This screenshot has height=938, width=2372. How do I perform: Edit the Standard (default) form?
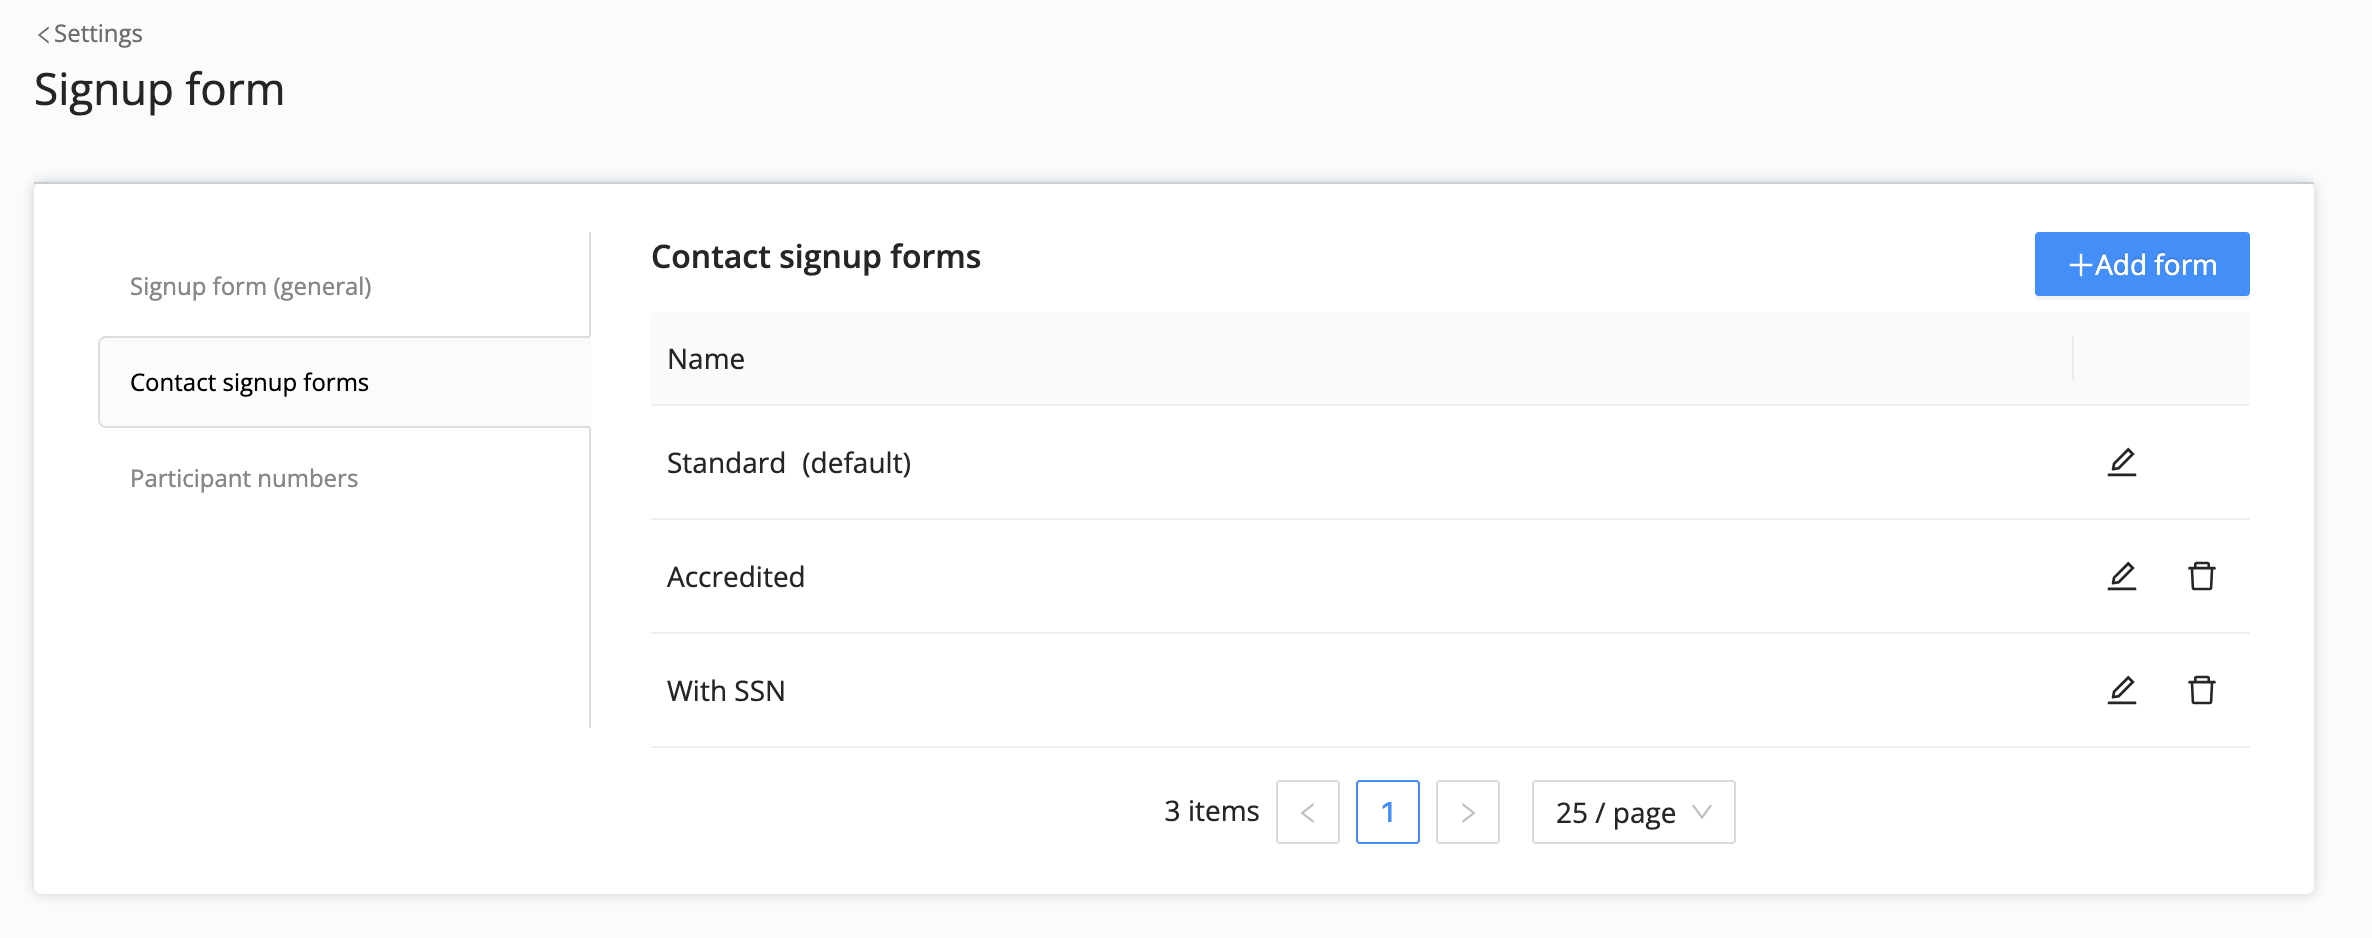(2121, 462)
